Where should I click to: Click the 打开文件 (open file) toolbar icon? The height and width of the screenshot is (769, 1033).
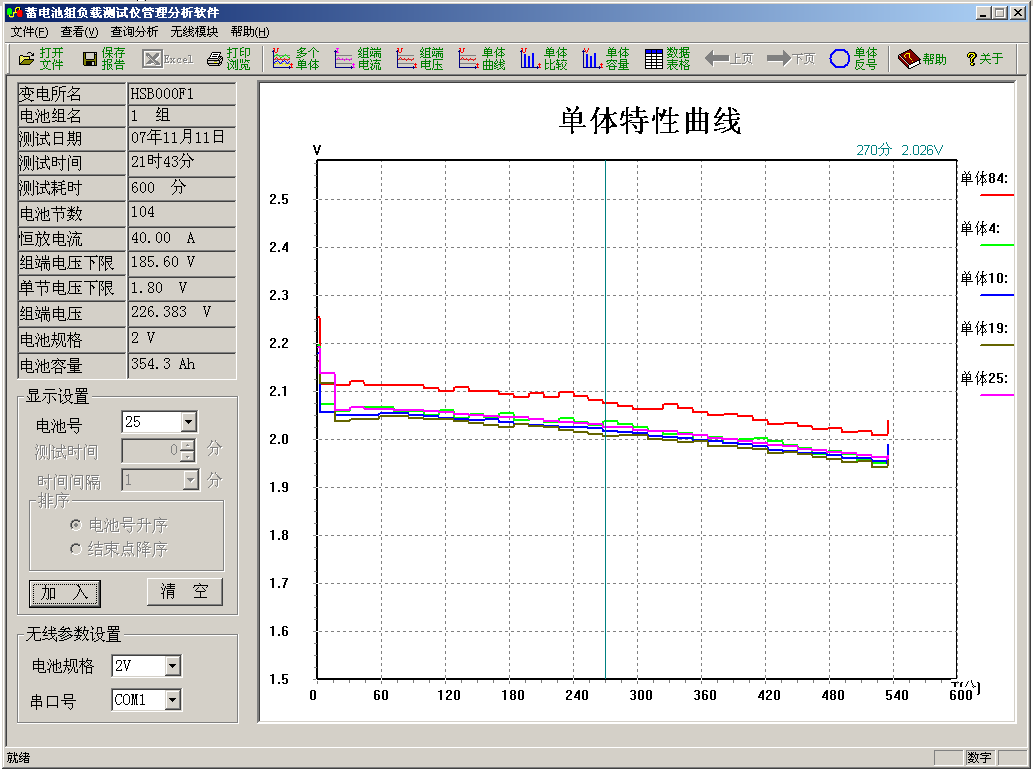(x=40, y=59)
